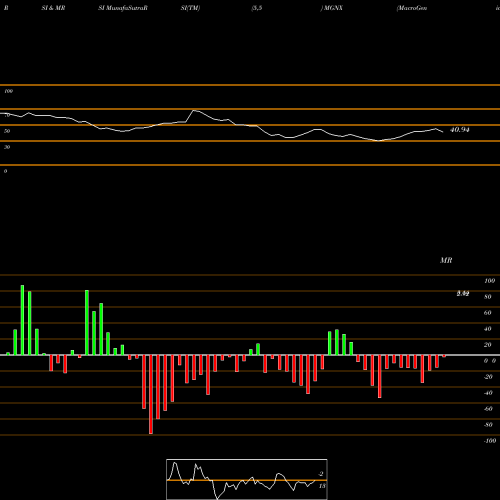Click the 100 label on right MR axis
Image resolution: width=500 pixels, height=500 pixels.
(x=490, y=281)
